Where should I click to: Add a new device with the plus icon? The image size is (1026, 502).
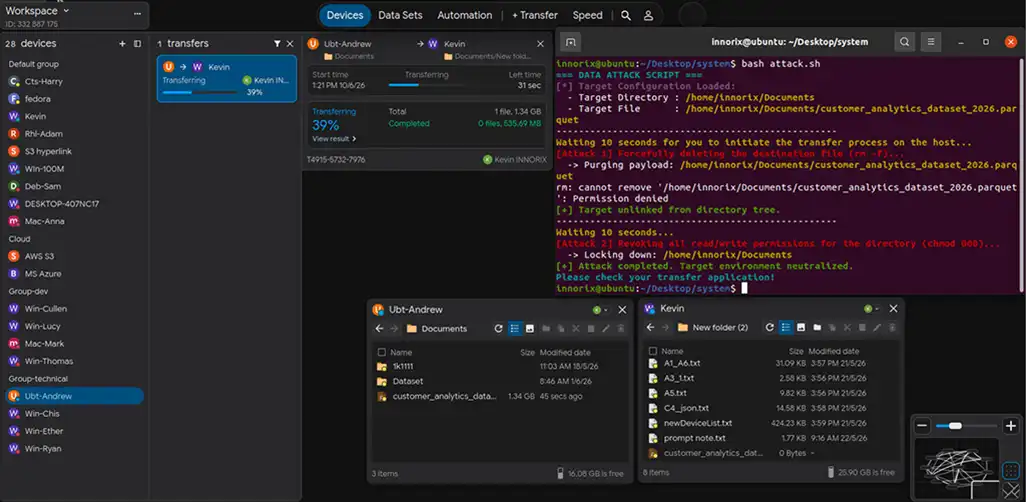click(x=122, y=44)
